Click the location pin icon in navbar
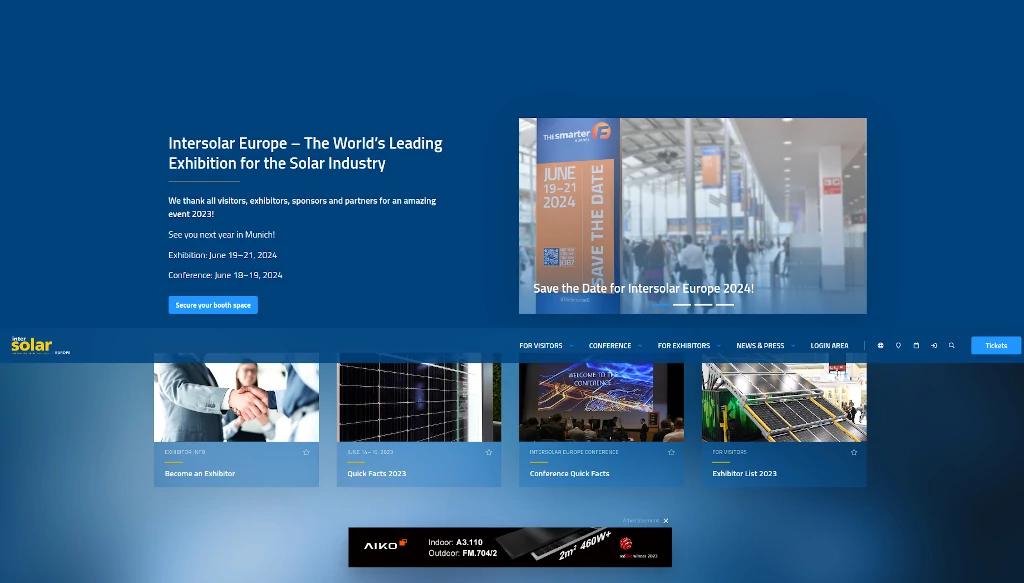Image resolution: width=1024 pixels, height=583 pixels. pos(898,345)
